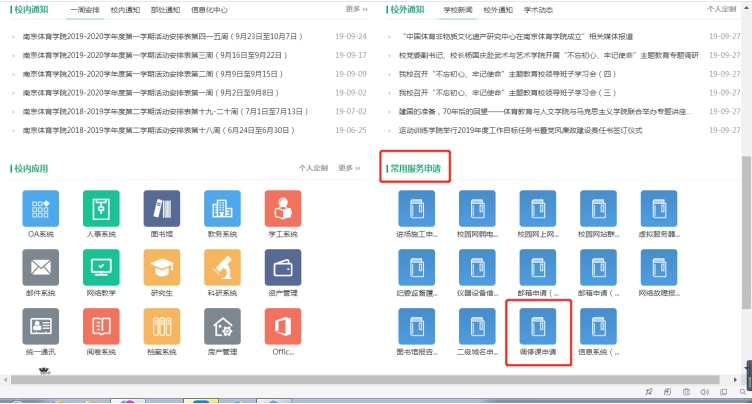This screenshot has width=752, height=404.
Task: Click 个人定制 in the 校外通知 header
Action: [x=721, y=9]
